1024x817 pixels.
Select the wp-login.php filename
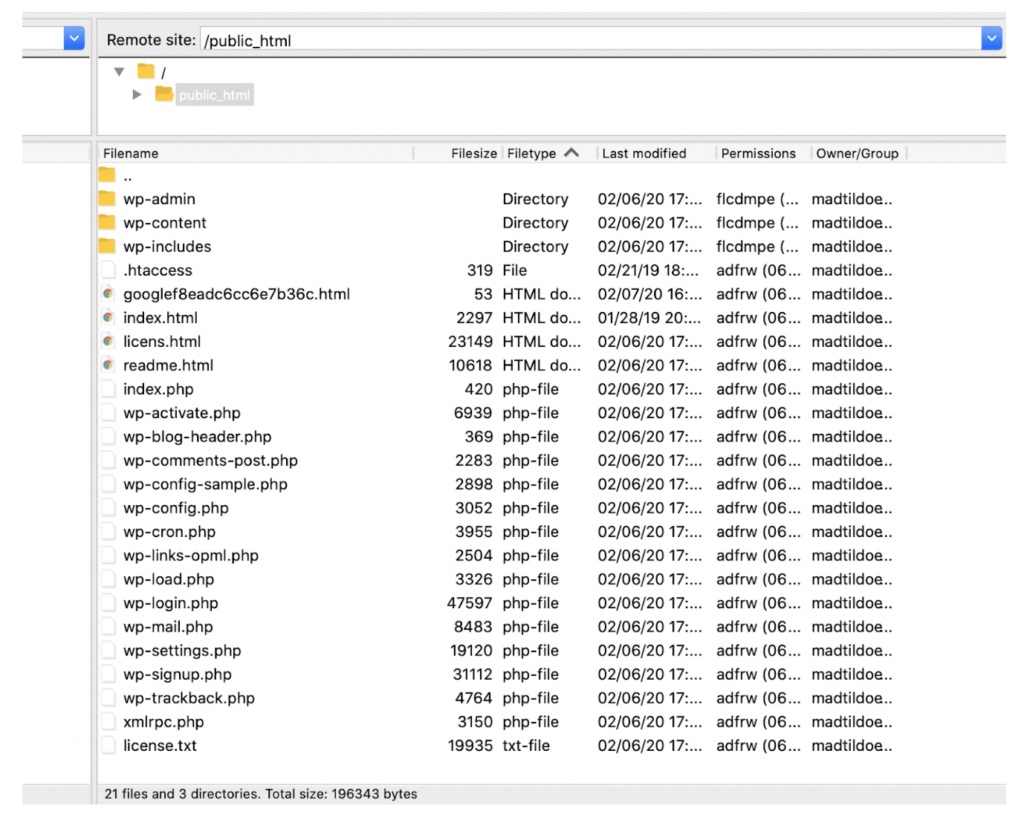[x=170, y=603]
